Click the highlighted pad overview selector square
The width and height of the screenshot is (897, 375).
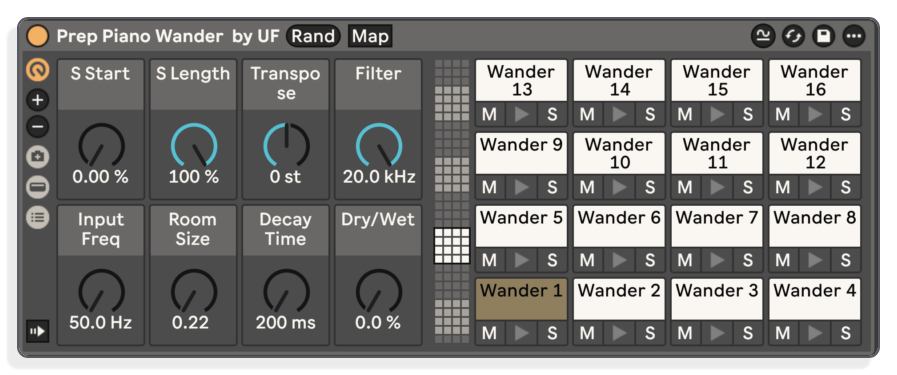[452, 246]
